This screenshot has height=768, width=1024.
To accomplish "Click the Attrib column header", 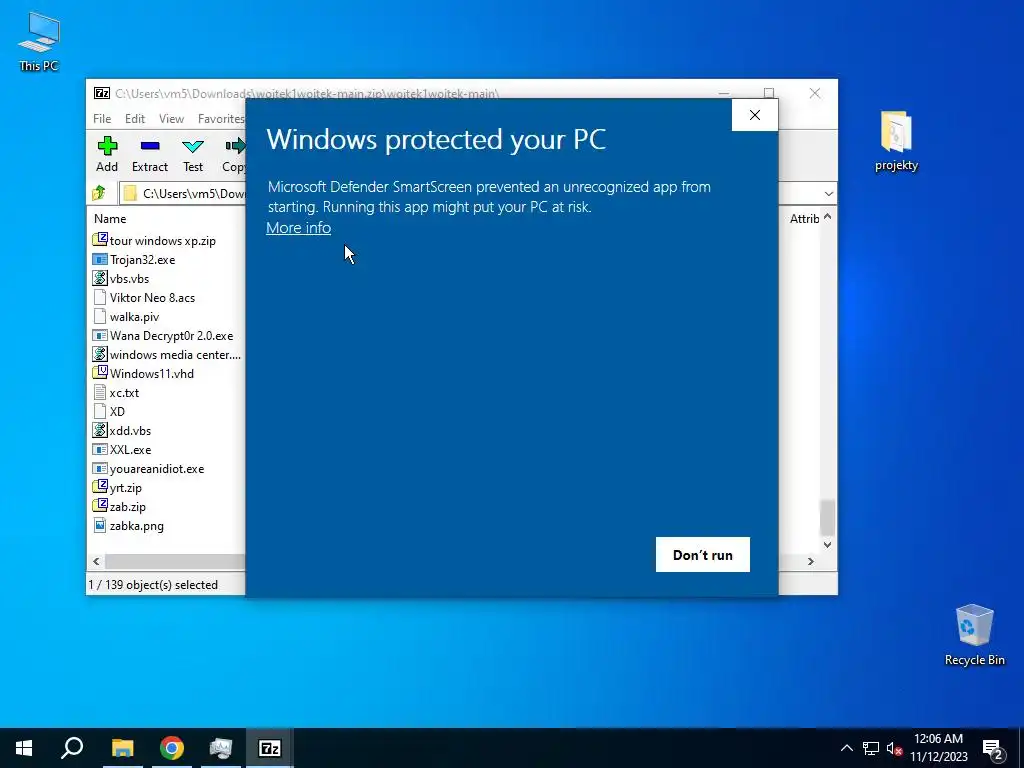I will click(803, 219).
